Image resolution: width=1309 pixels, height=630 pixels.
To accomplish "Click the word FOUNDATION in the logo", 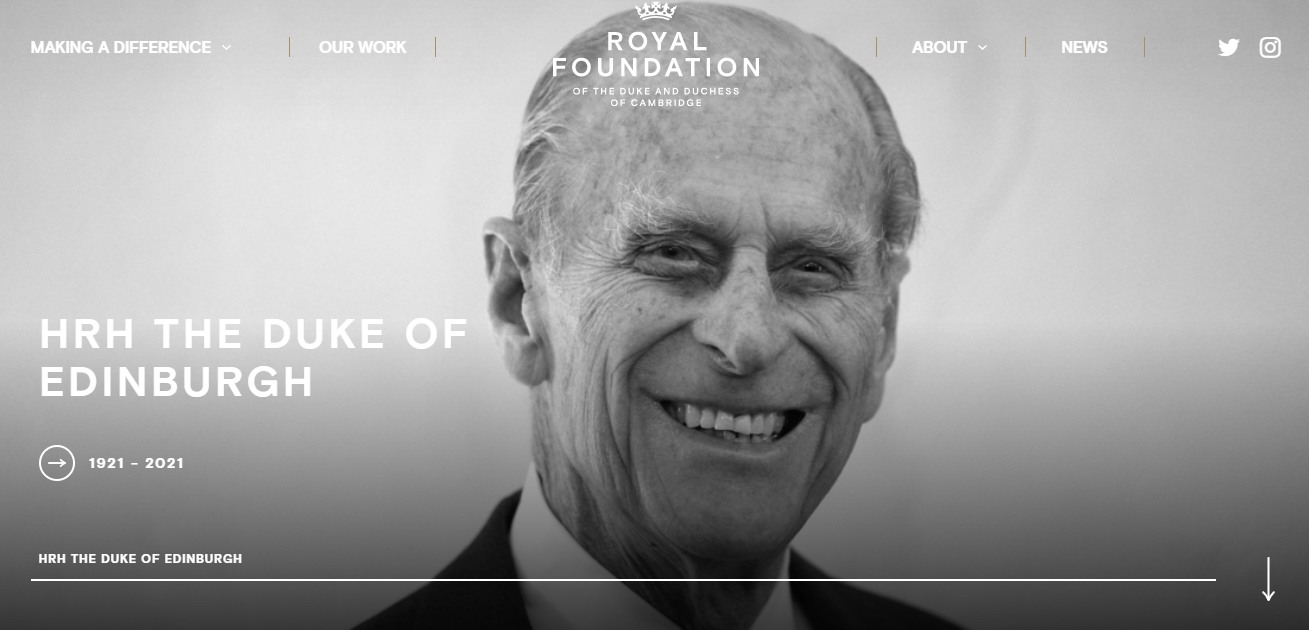I will coord(656,68).
